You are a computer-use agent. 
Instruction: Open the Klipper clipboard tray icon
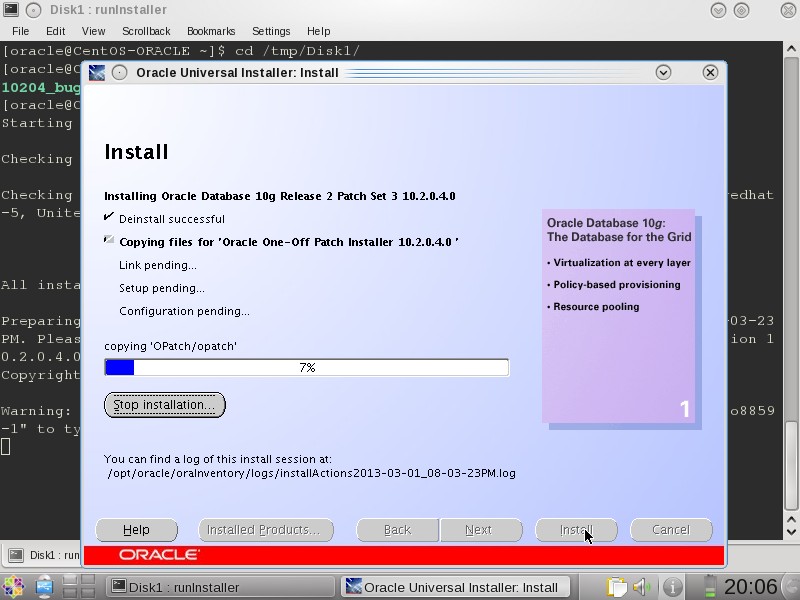click(616, 587)
